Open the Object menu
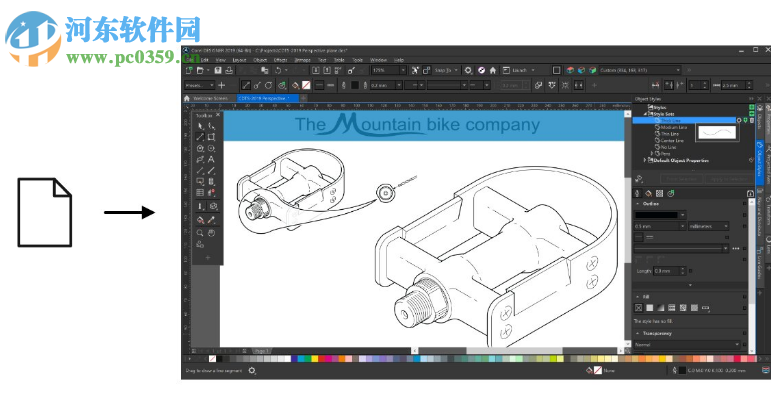The image size is (771, 407). pos(260,60)
